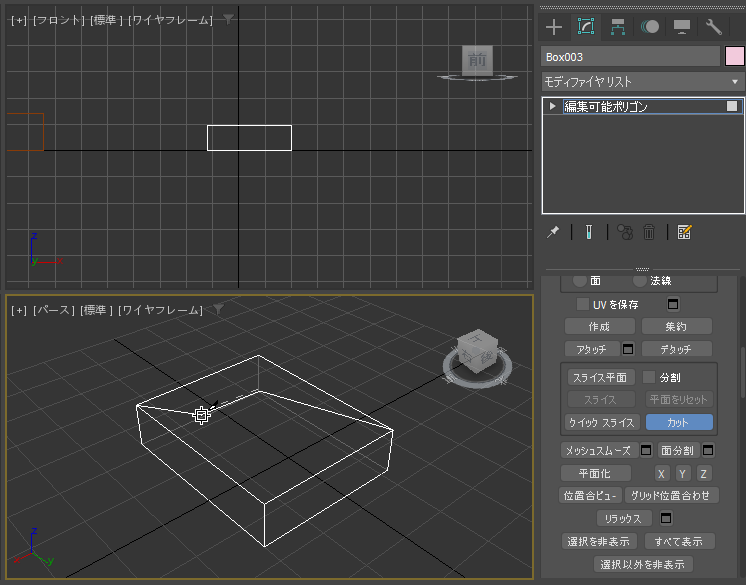This screenshot has height=585, width=746.
Task: Enable the 分割 checkbox
Action: (649, 377)
